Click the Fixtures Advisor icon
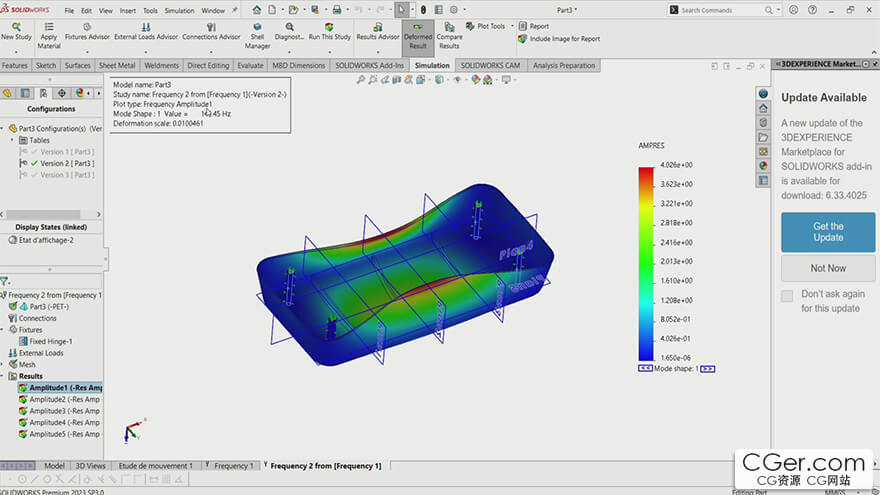Image resolution: width=880 pixels, height=495 pixels. tap(88, 28)
